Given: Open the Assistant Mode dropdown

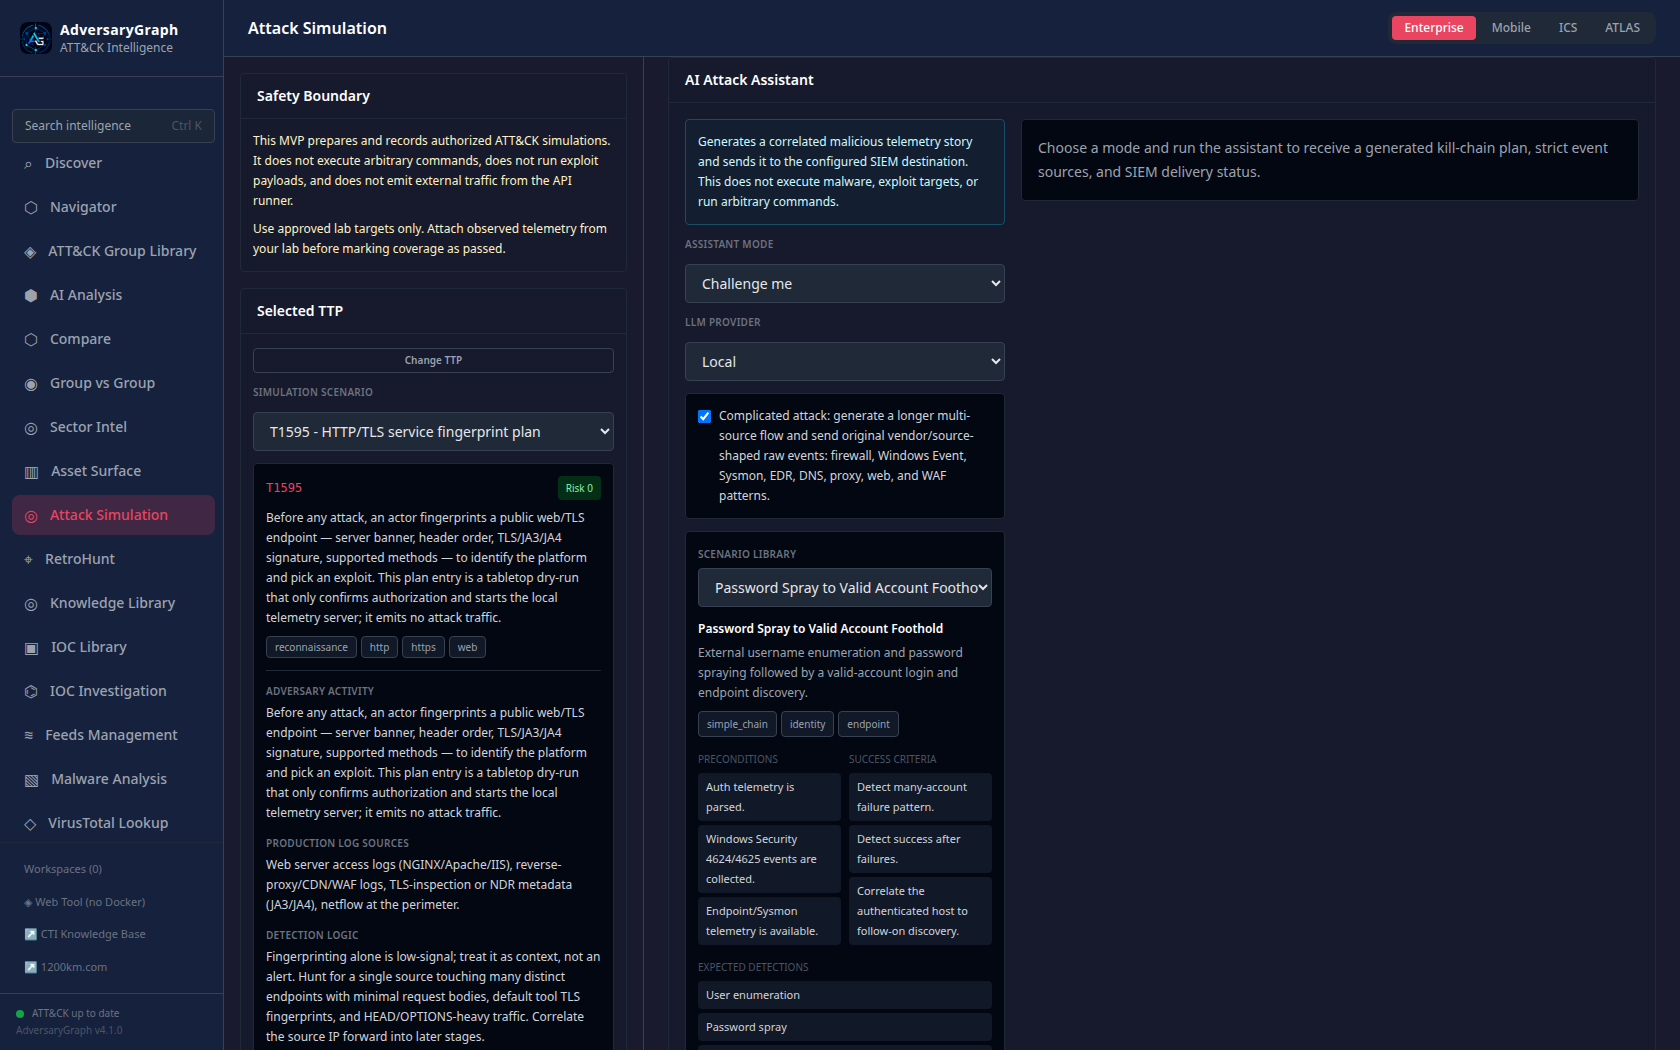Looking at the screenshot, I should click(845, 284).
